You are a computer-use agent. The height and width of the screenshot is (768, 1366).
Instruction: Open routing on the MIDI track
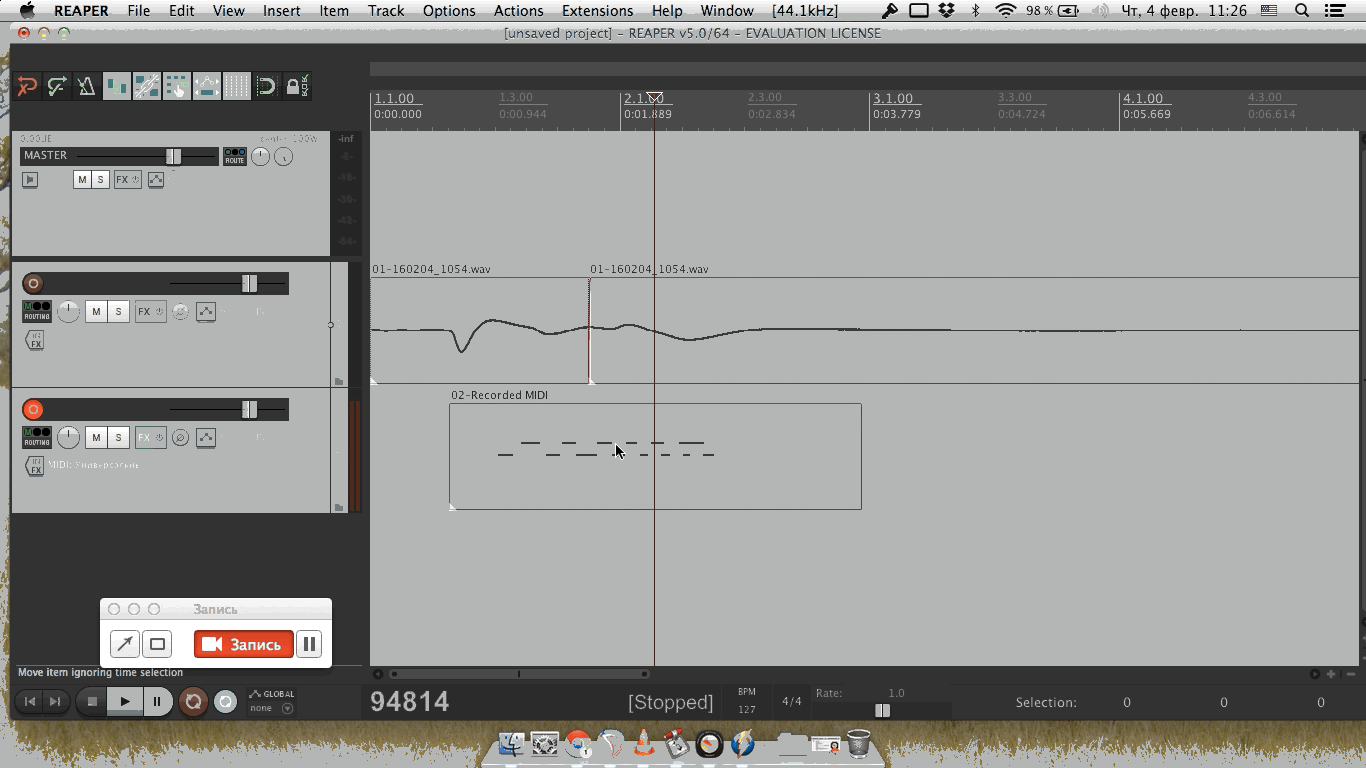(37, 437)
